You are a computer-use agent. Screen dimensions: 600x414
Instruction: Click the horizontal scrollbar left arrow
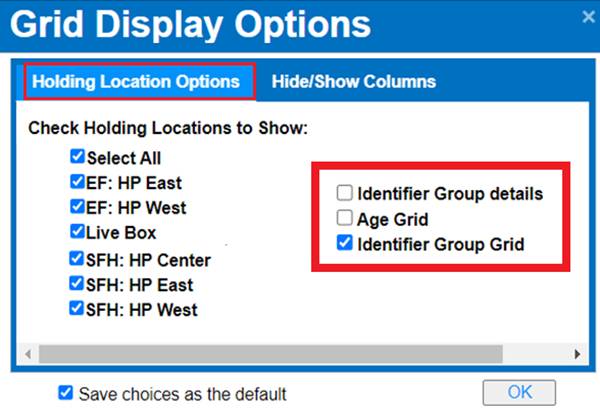(x=28, y=354)
